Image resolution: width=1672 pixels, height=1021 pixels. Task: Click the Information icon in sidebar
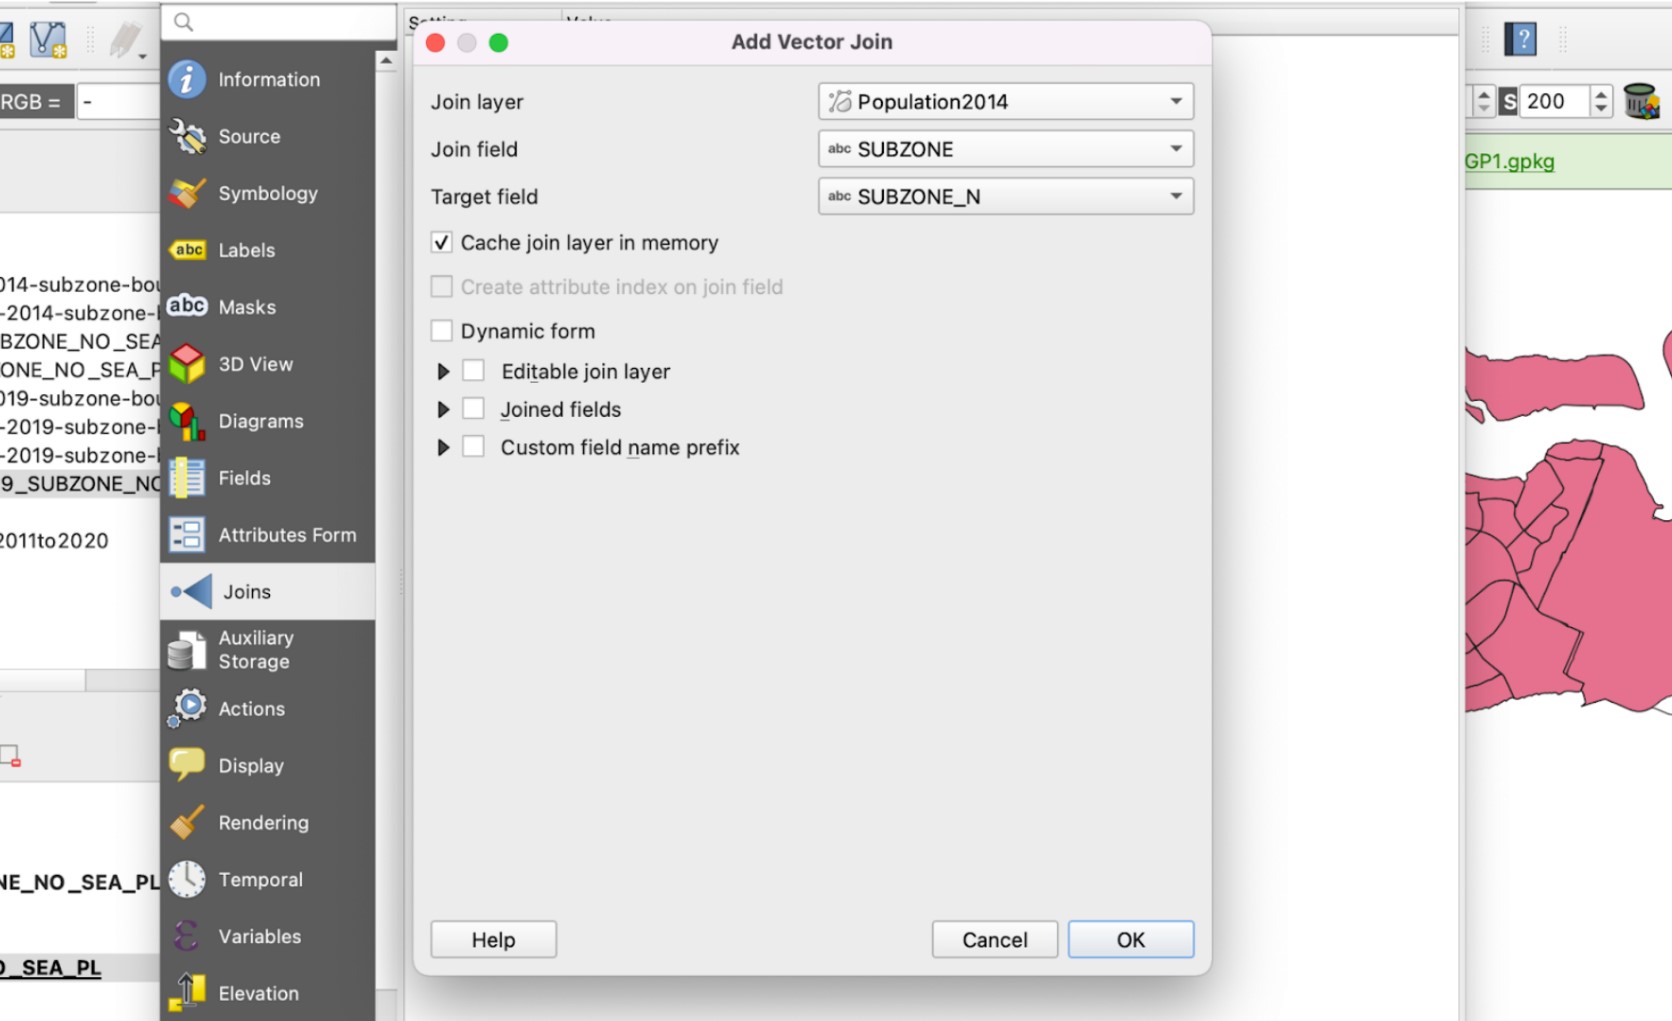pos(187,79)
